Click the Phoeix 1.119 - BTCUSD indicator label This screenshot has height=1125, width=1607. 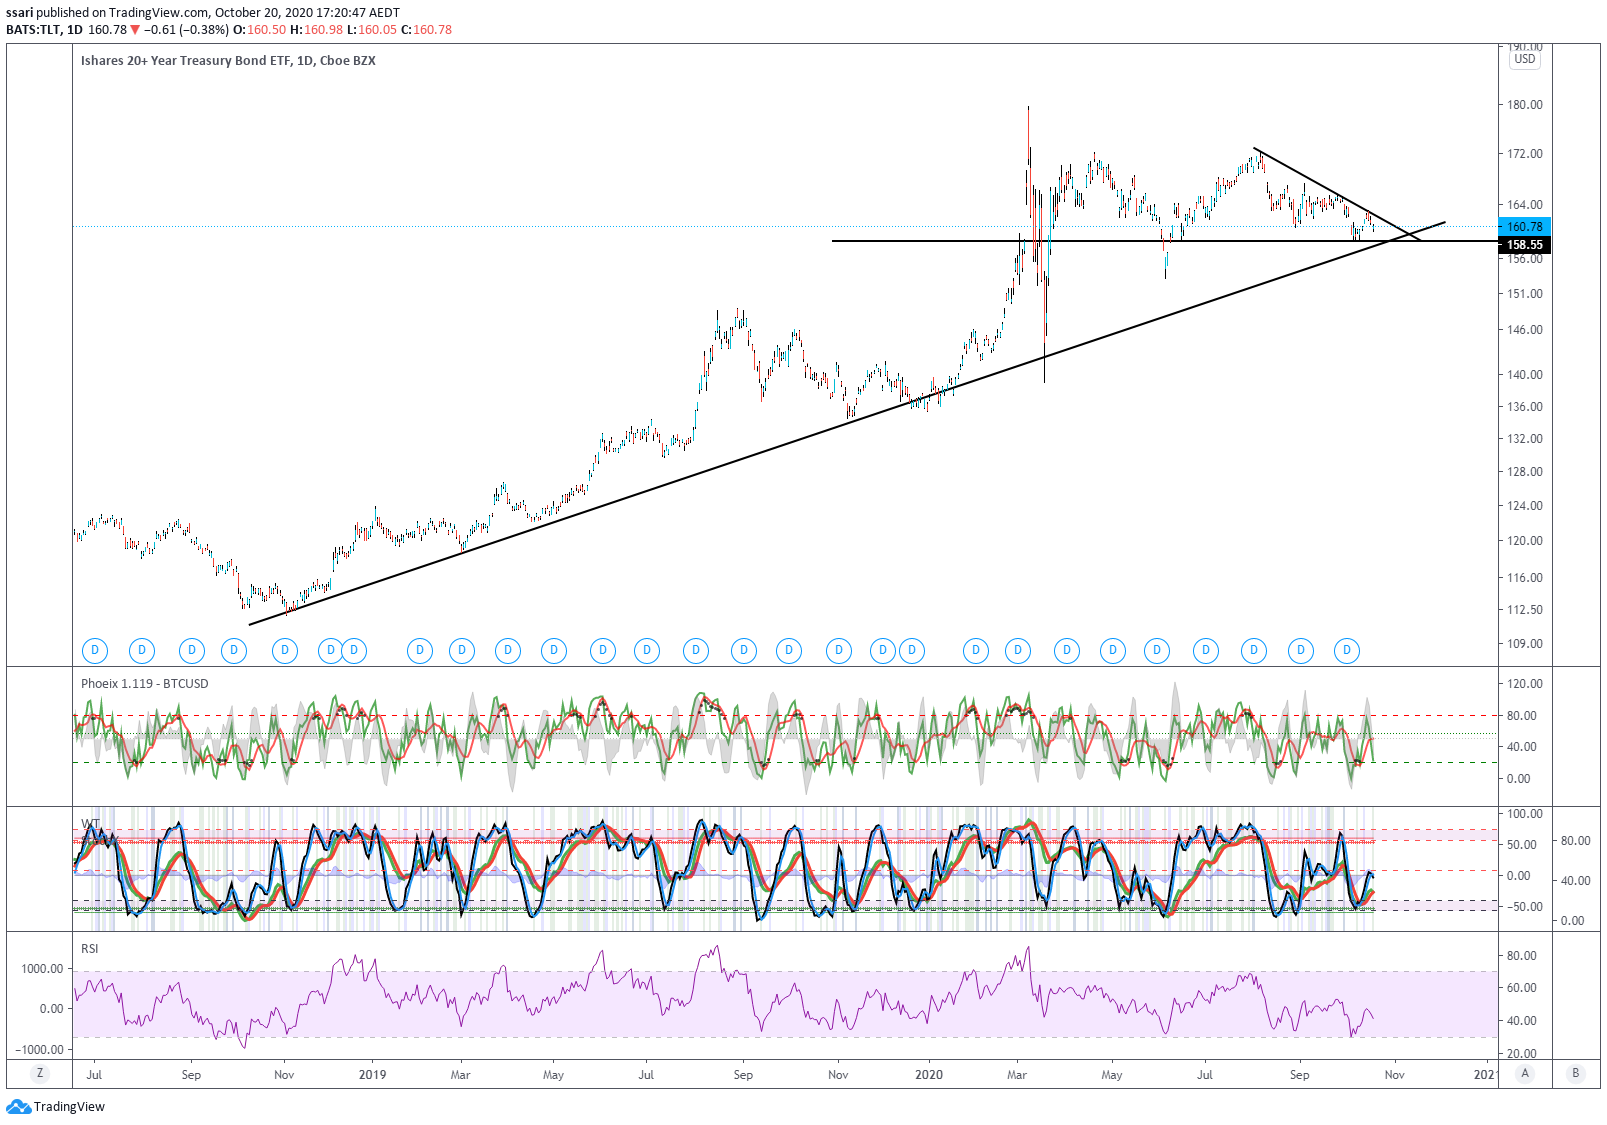coord(145,684)
